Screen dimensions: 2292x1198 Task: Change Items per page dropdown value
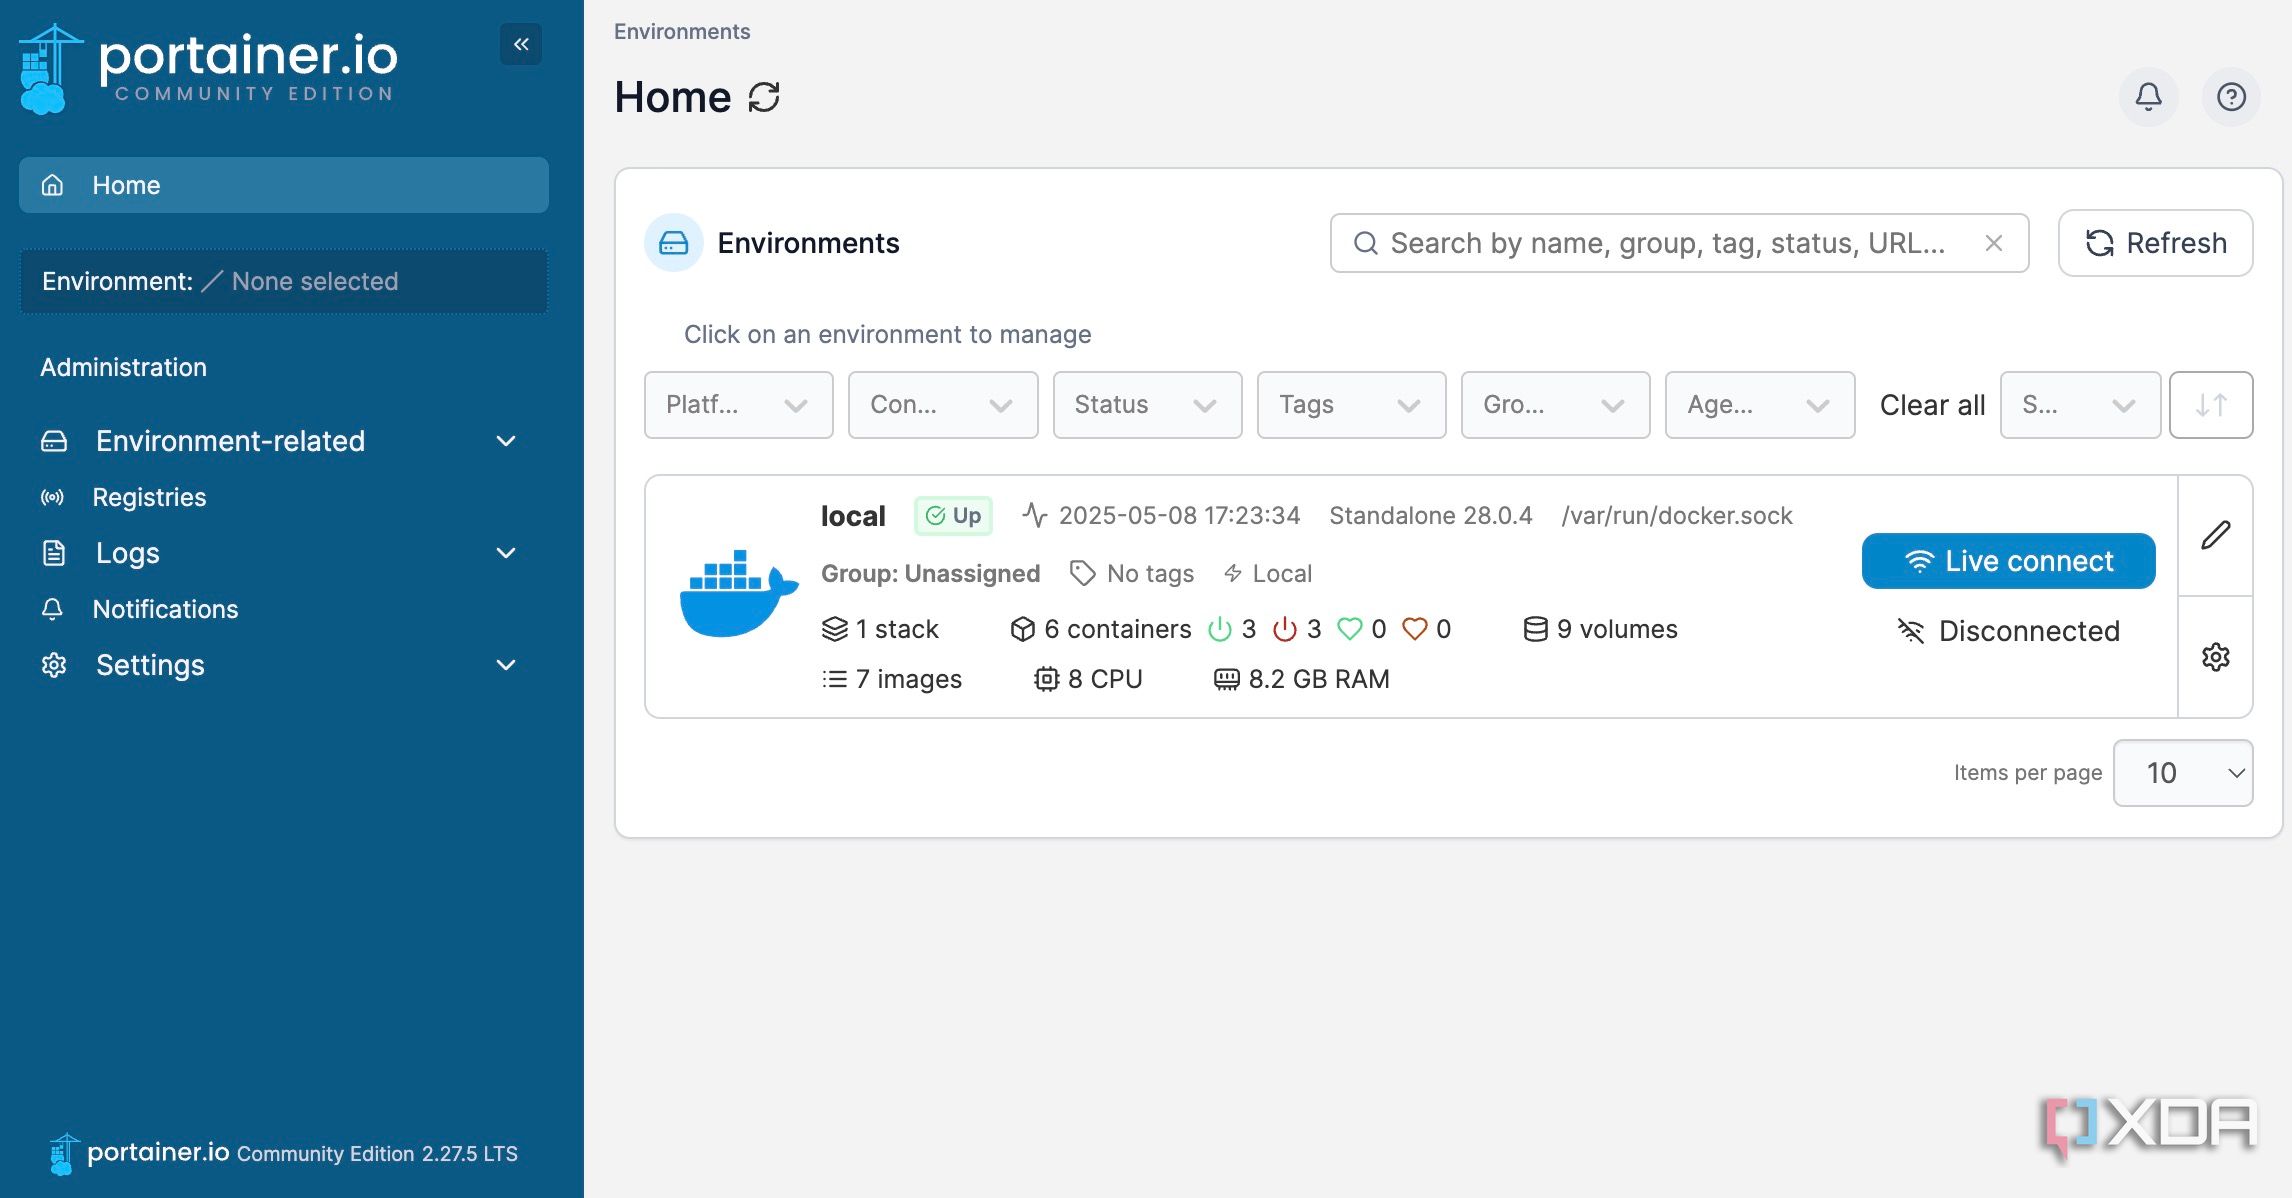point(2182,772)
